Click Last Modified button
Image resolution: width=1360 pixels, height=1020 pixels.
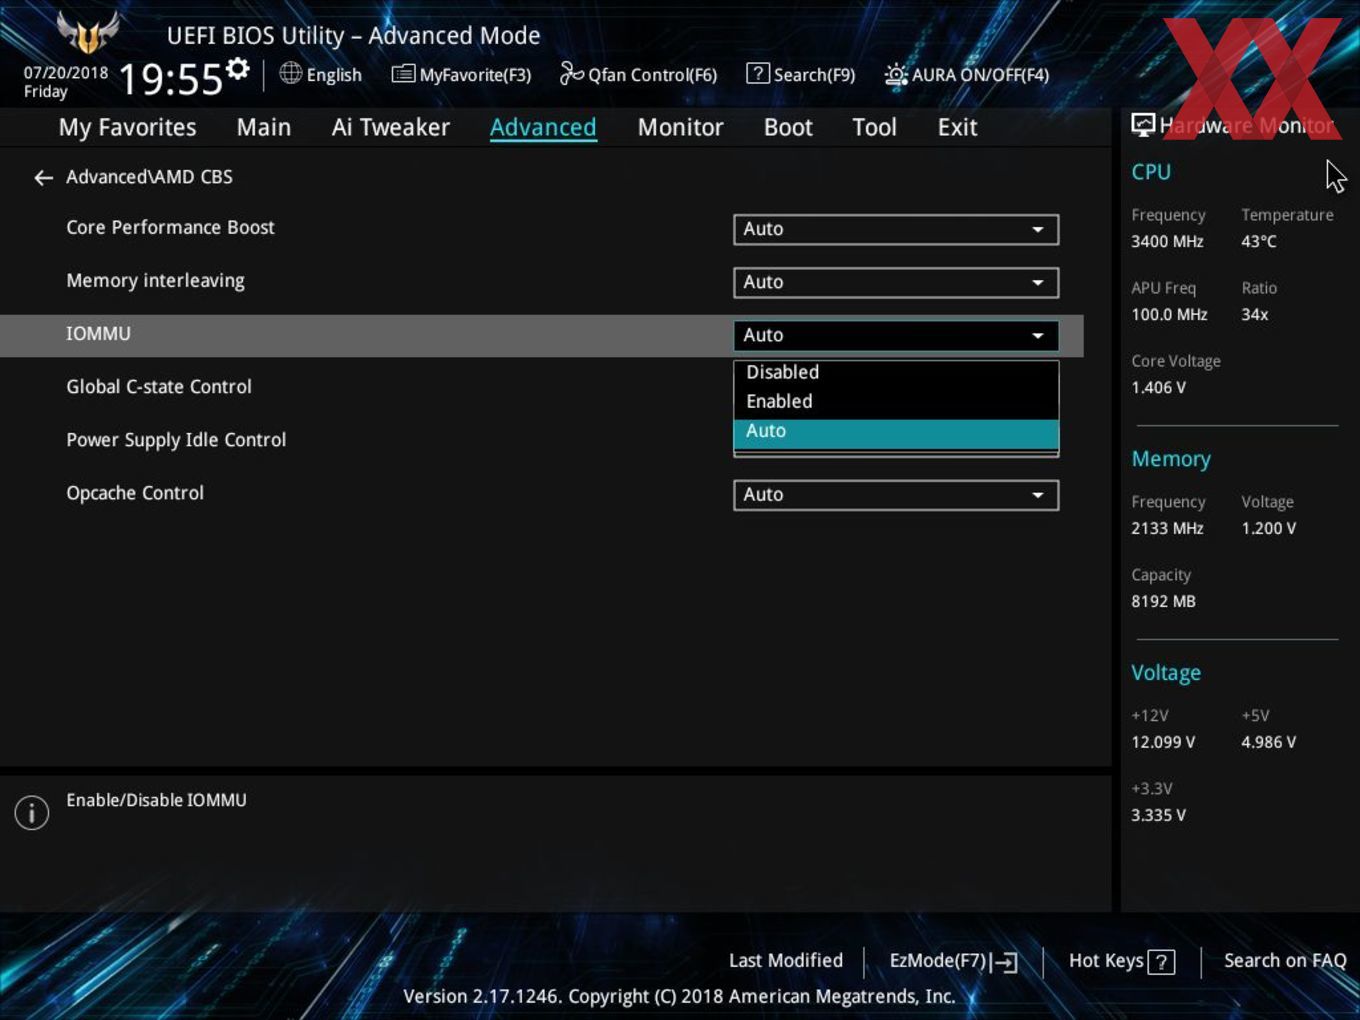(786, 960)
